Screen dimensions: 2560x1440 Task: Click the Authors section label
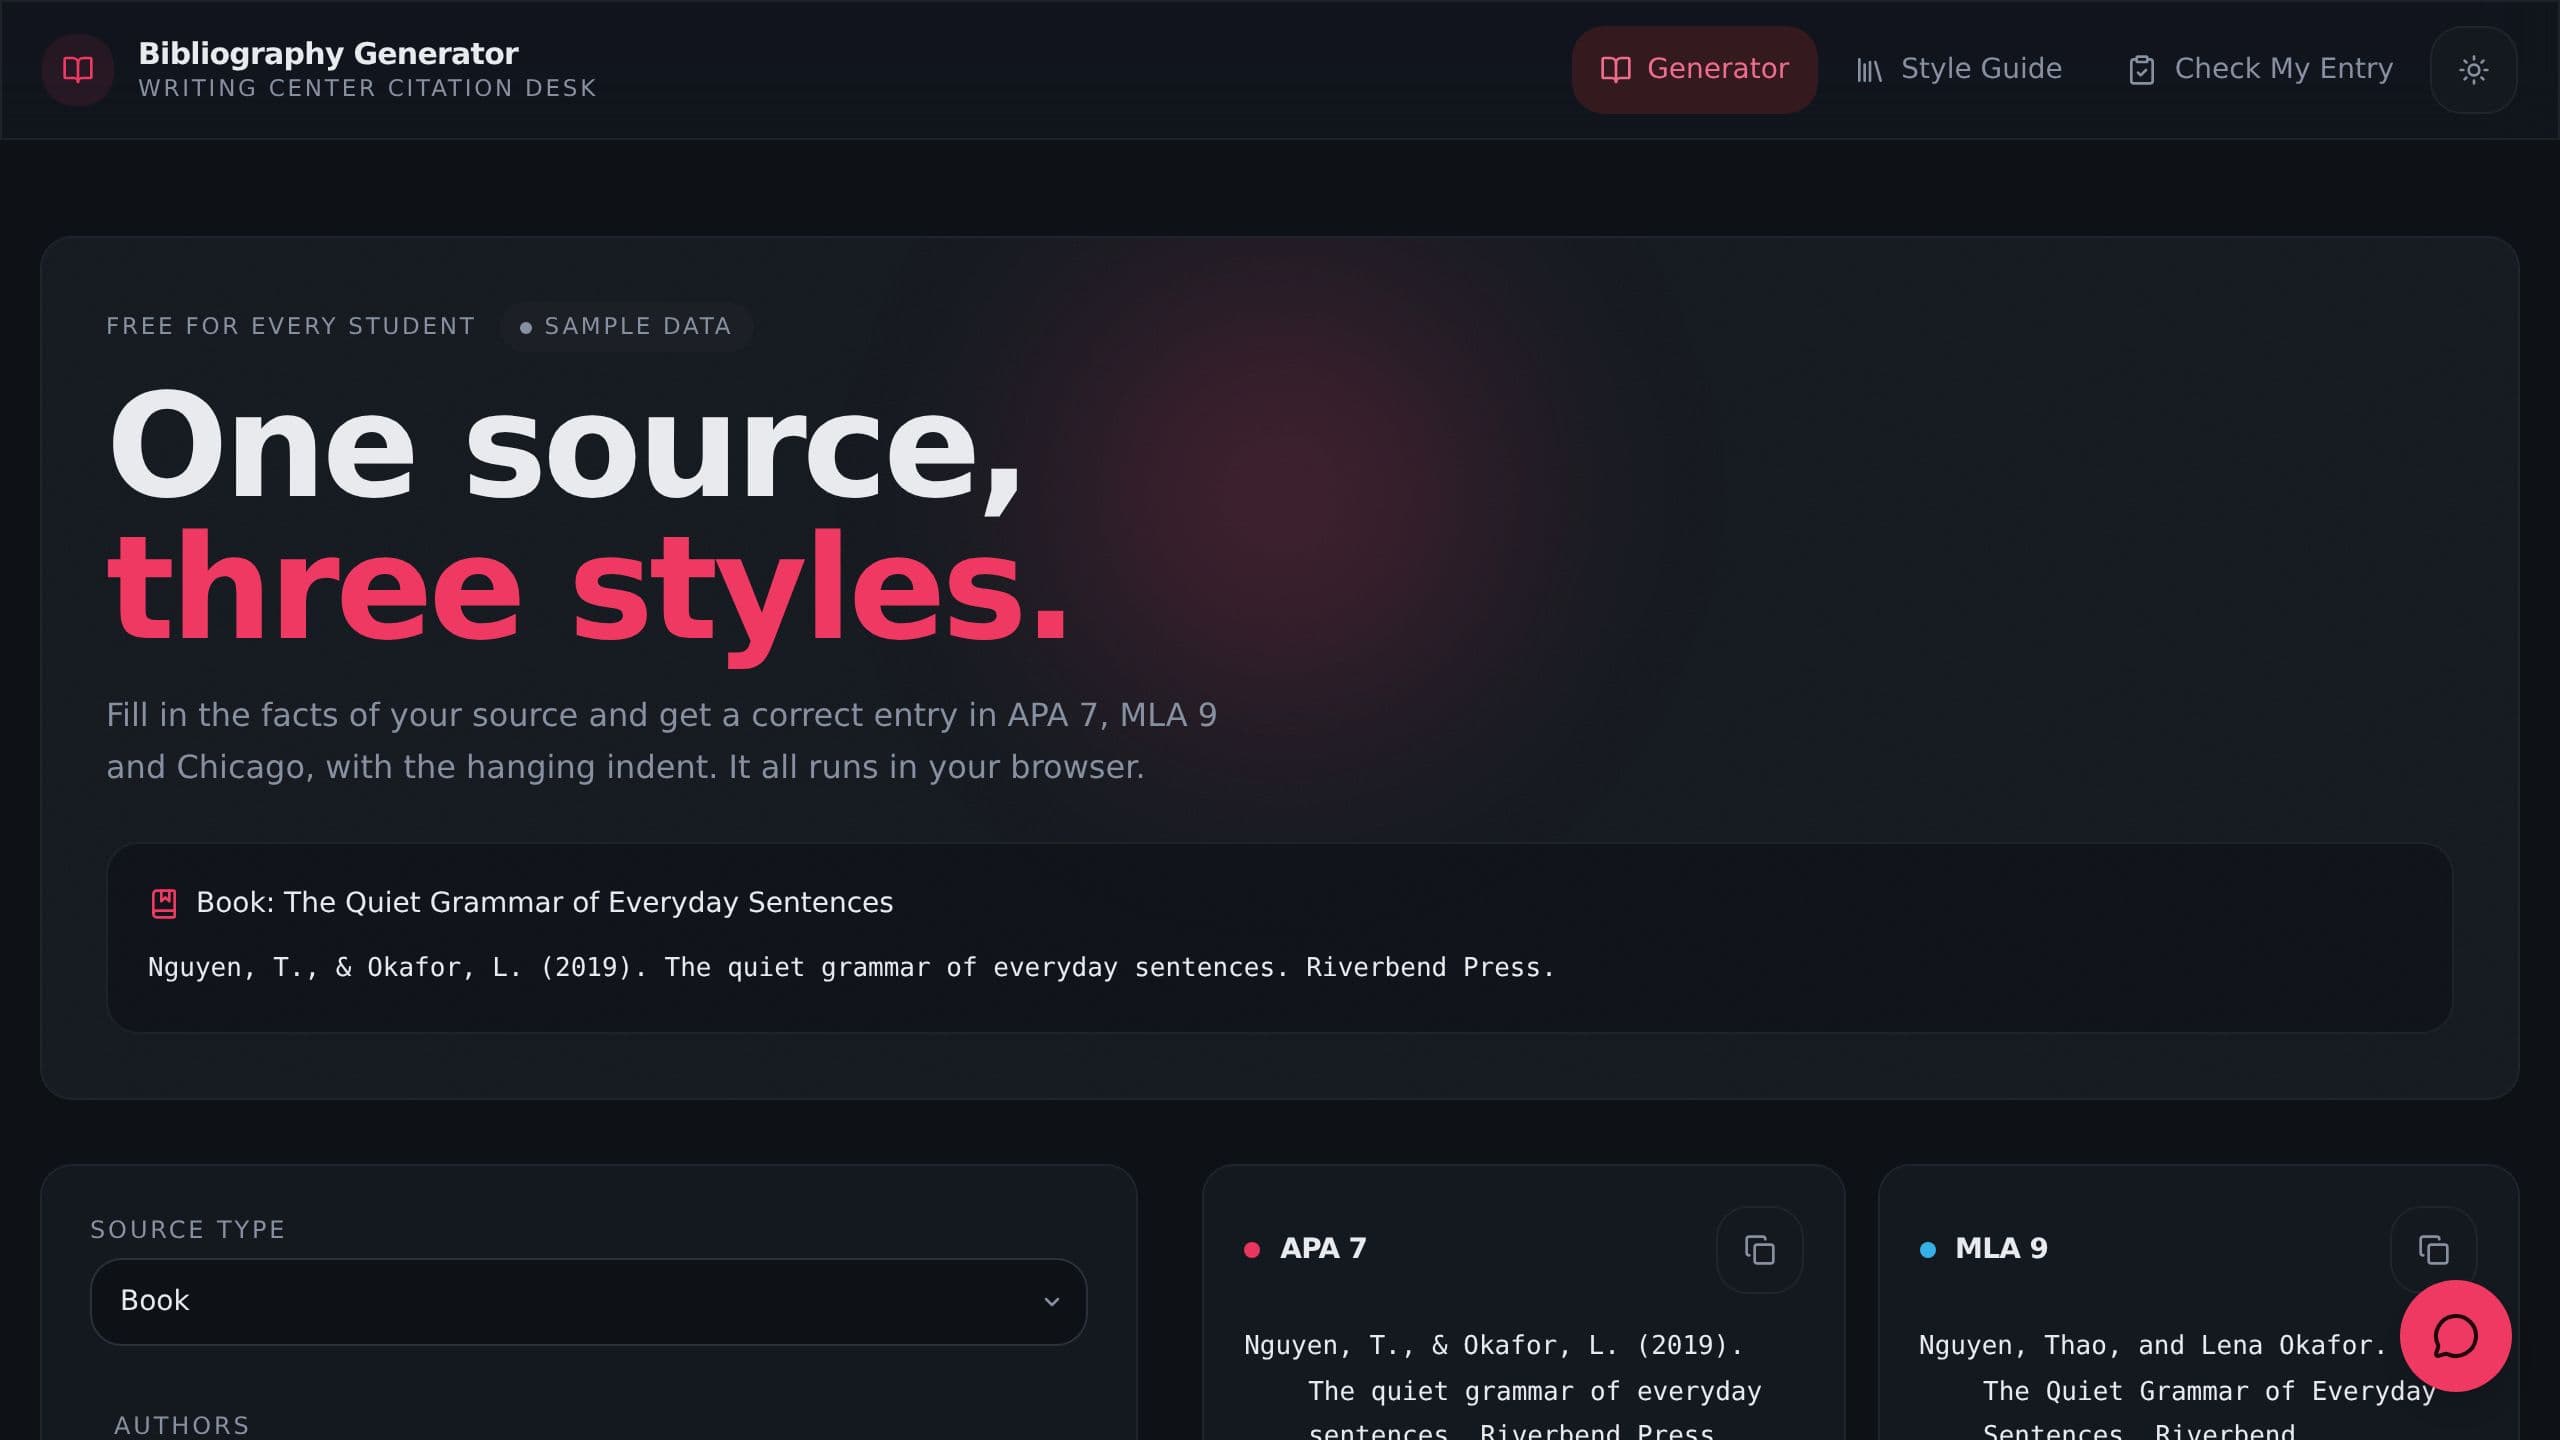coord(182,1425)
